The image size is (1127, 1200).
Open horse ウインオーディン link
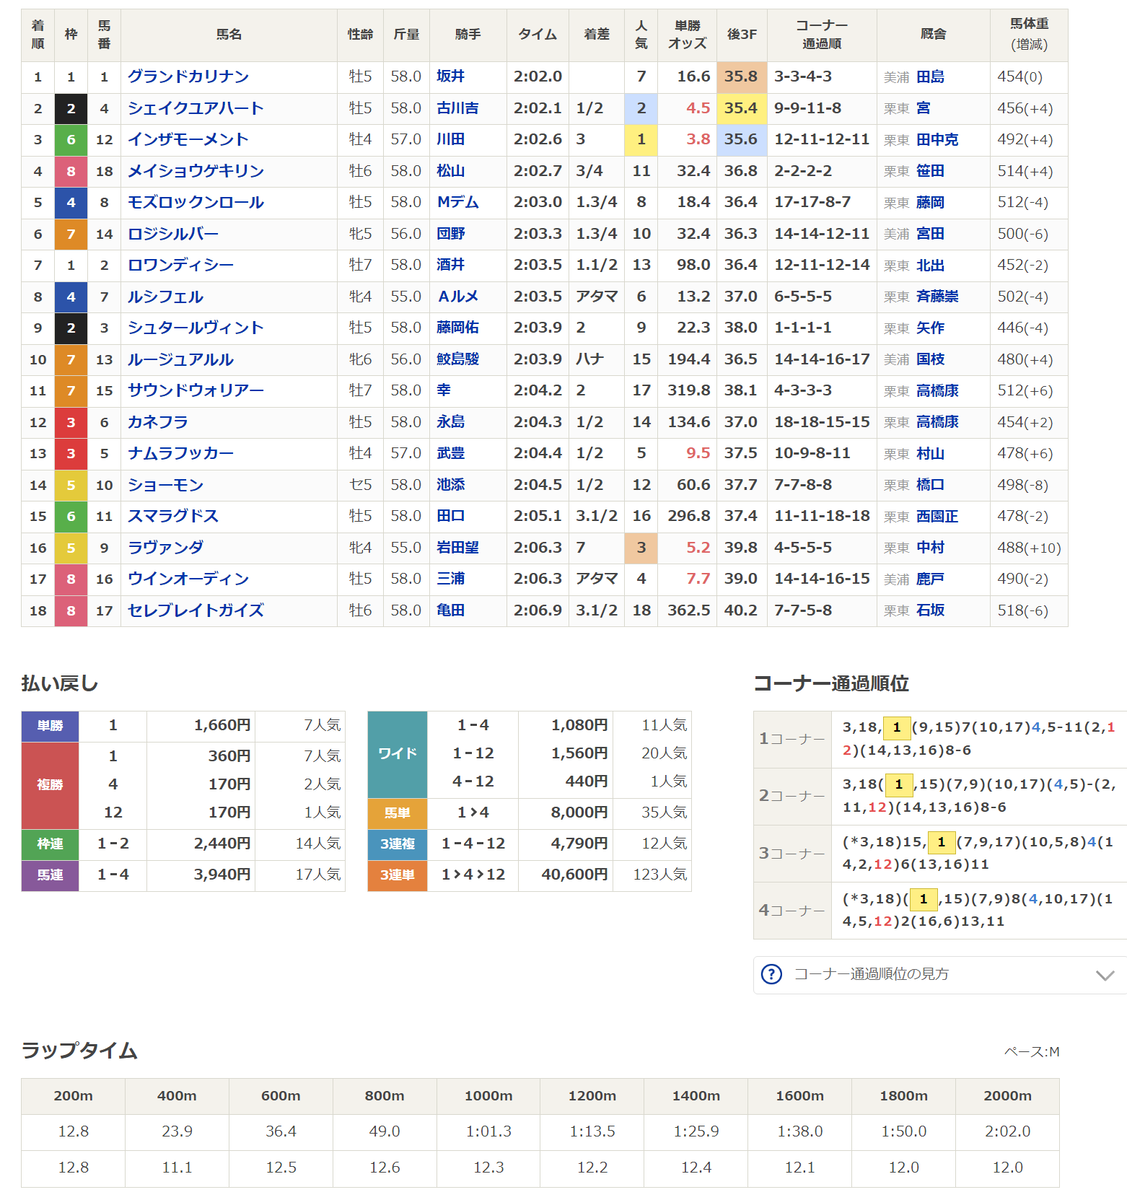click(188, 579)
